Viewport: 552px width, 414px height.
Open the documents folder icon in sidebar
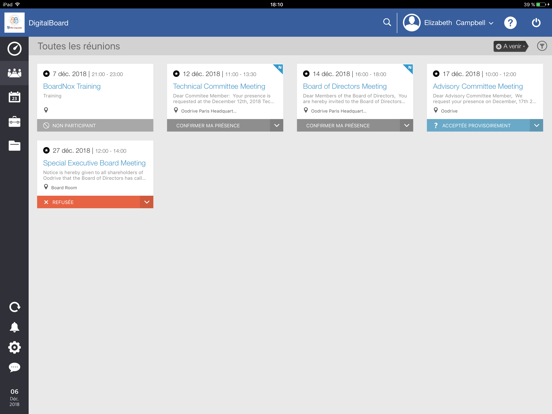pos(14,145)
